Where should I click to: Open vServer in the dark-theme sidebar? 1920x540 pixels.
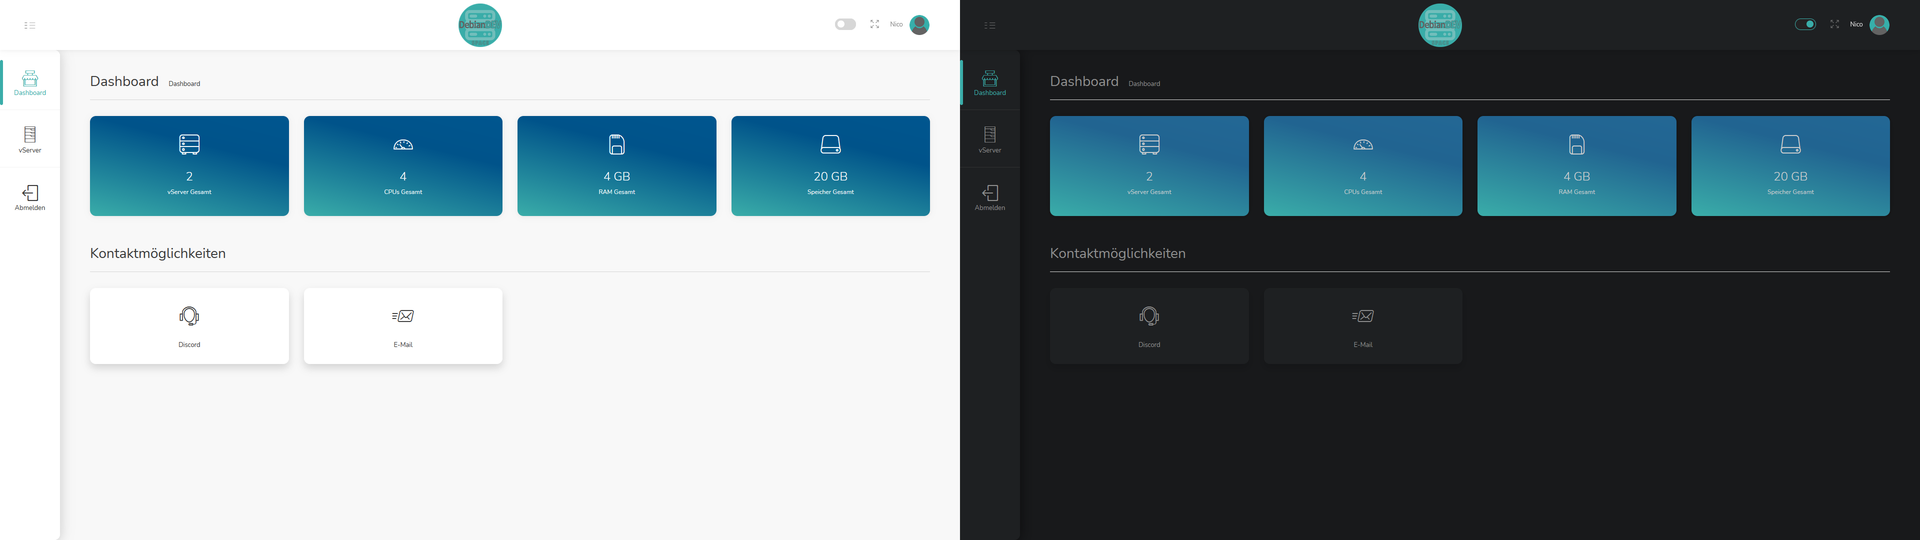(990, 139)
